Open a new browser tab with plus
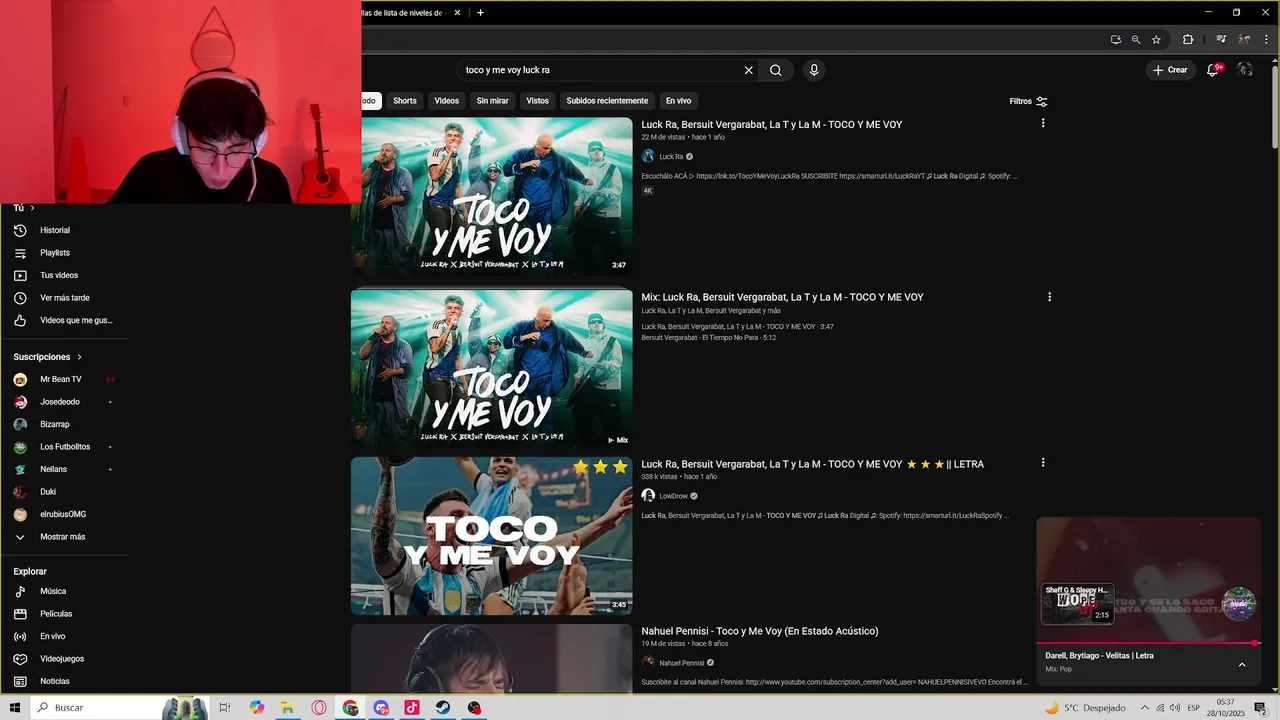This screenshot has height=720, width=1280. [x=480, y=13]
